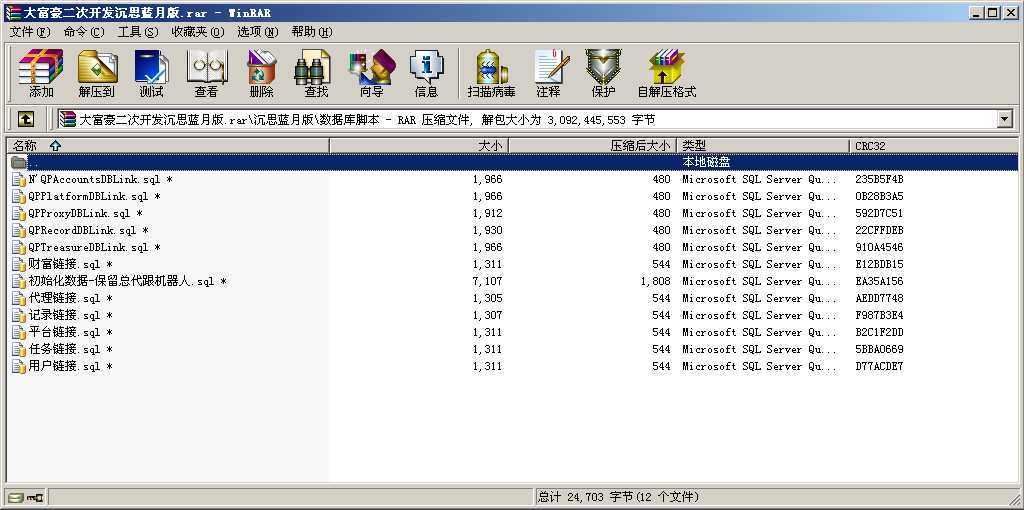Screen dimensions: 1024x510
Task: Select 记录链接.sql file
Action: coord(71,315)
